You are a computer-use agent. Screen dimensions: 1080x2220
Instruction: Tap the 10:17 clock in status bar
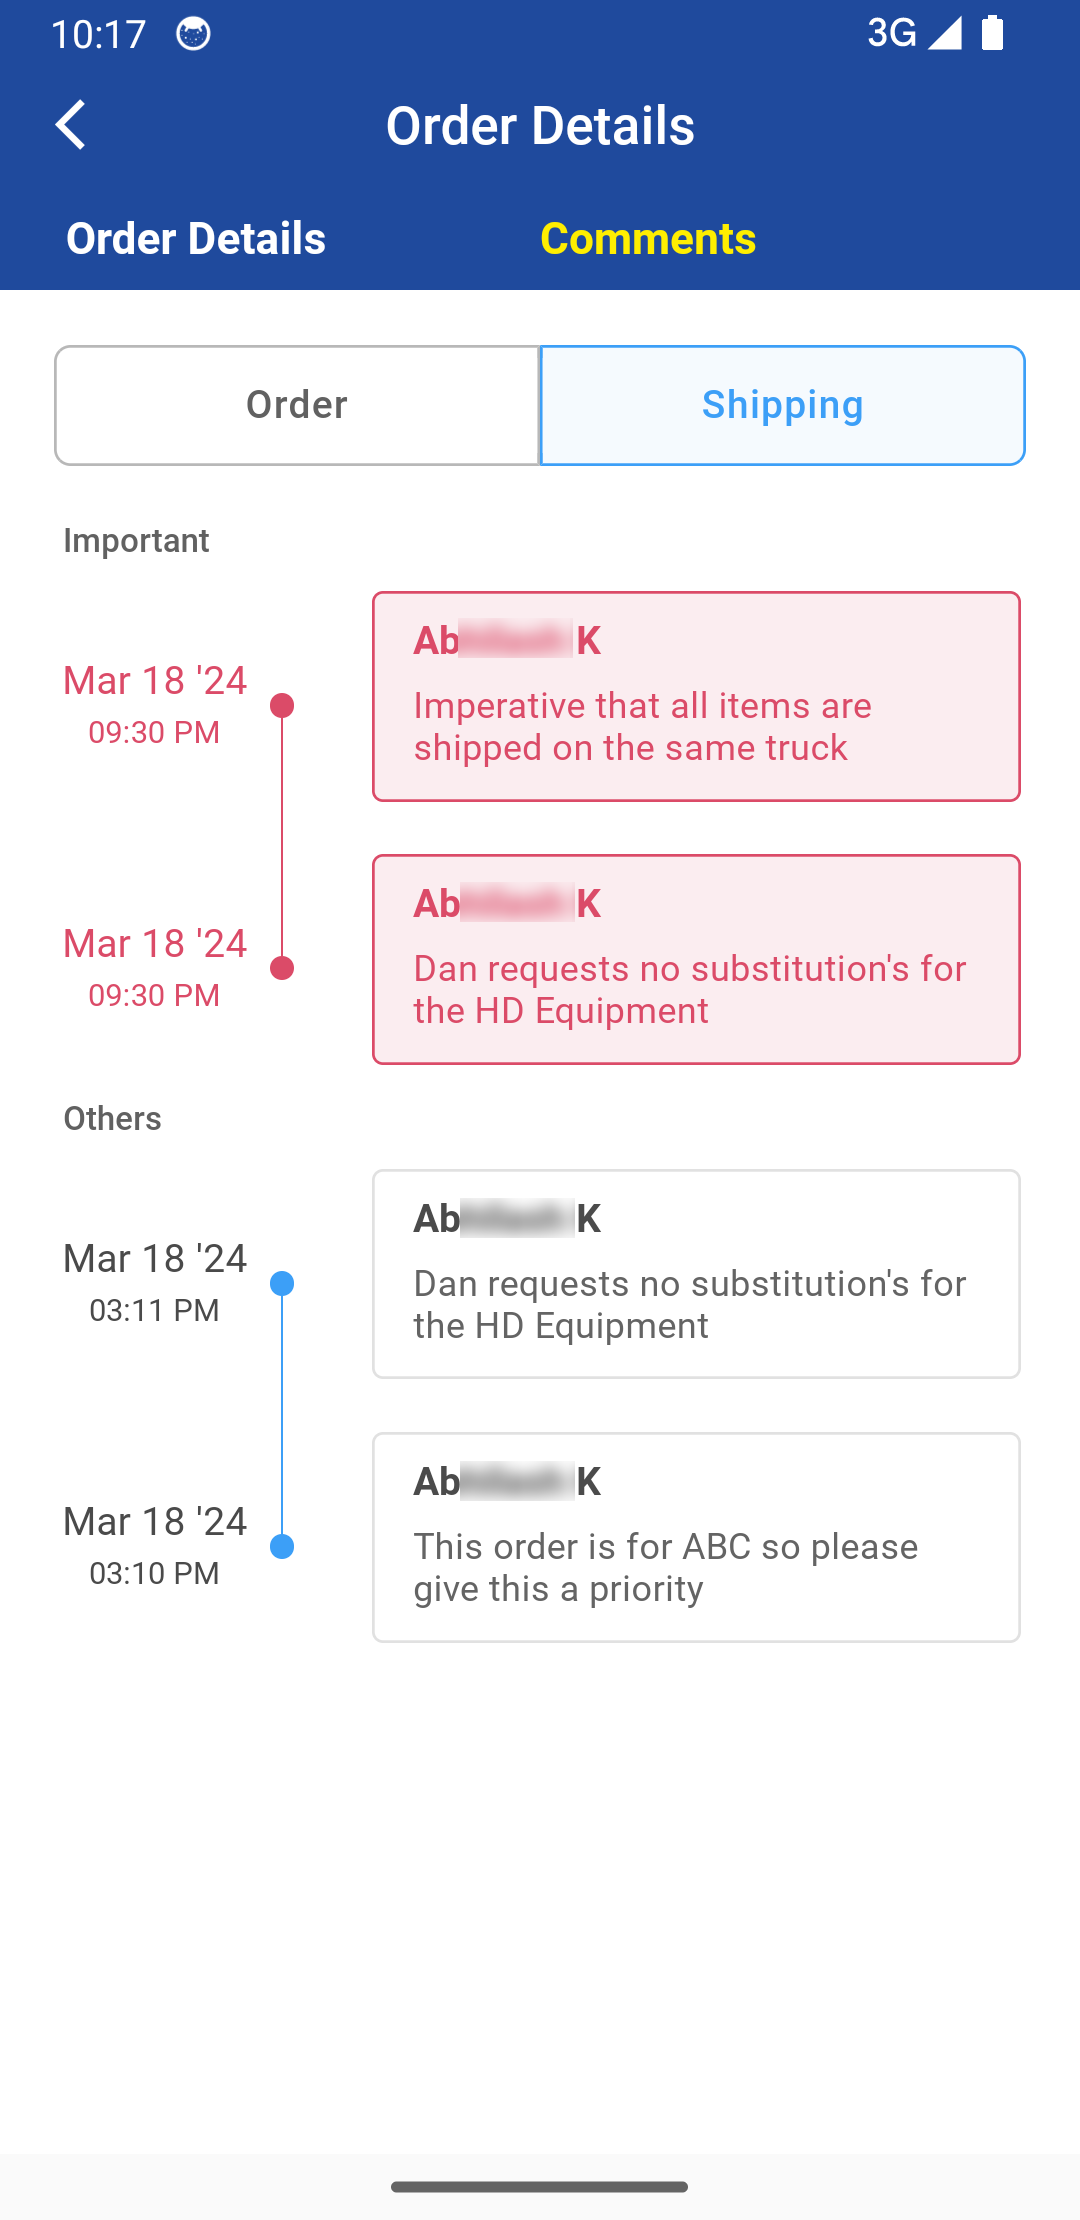[98, 34]
